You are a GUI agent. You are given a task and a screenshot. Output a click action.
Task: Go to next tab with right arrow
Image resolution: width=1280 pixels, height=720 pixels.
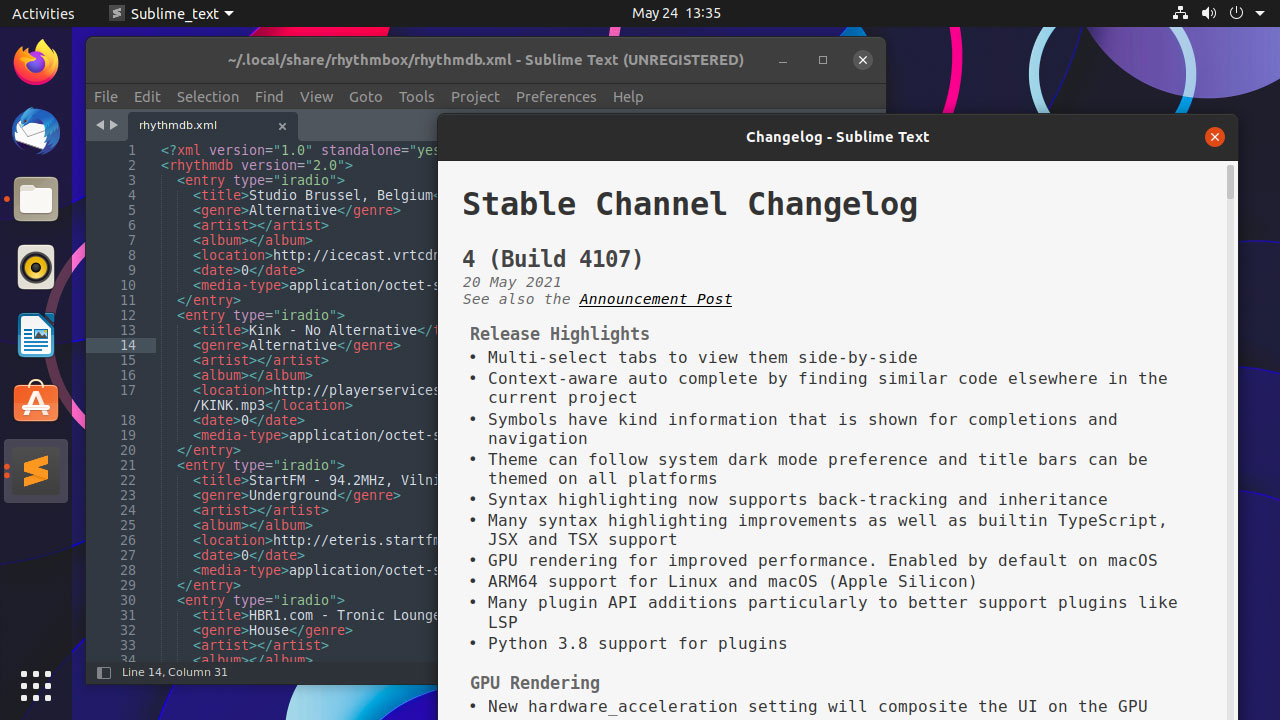point(114,125)
